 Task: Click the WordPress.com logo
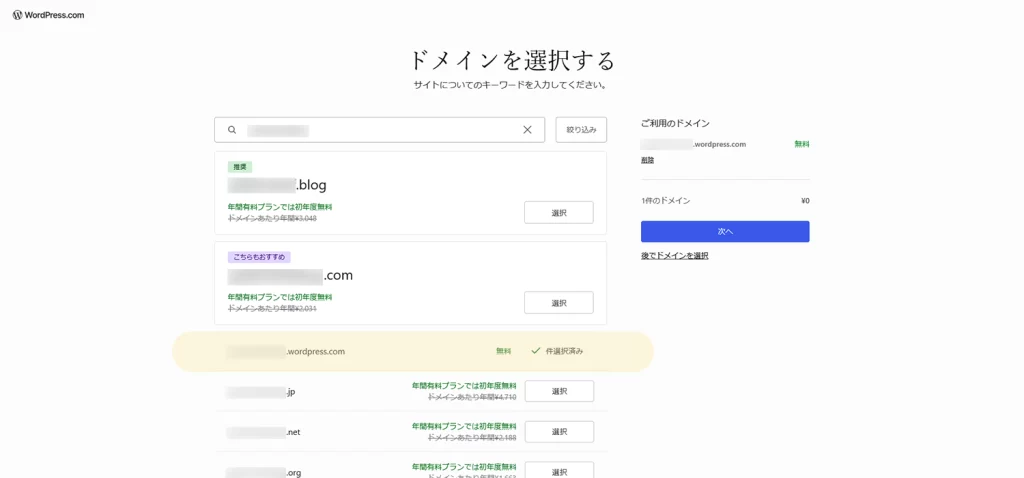(x=48, y=15)
